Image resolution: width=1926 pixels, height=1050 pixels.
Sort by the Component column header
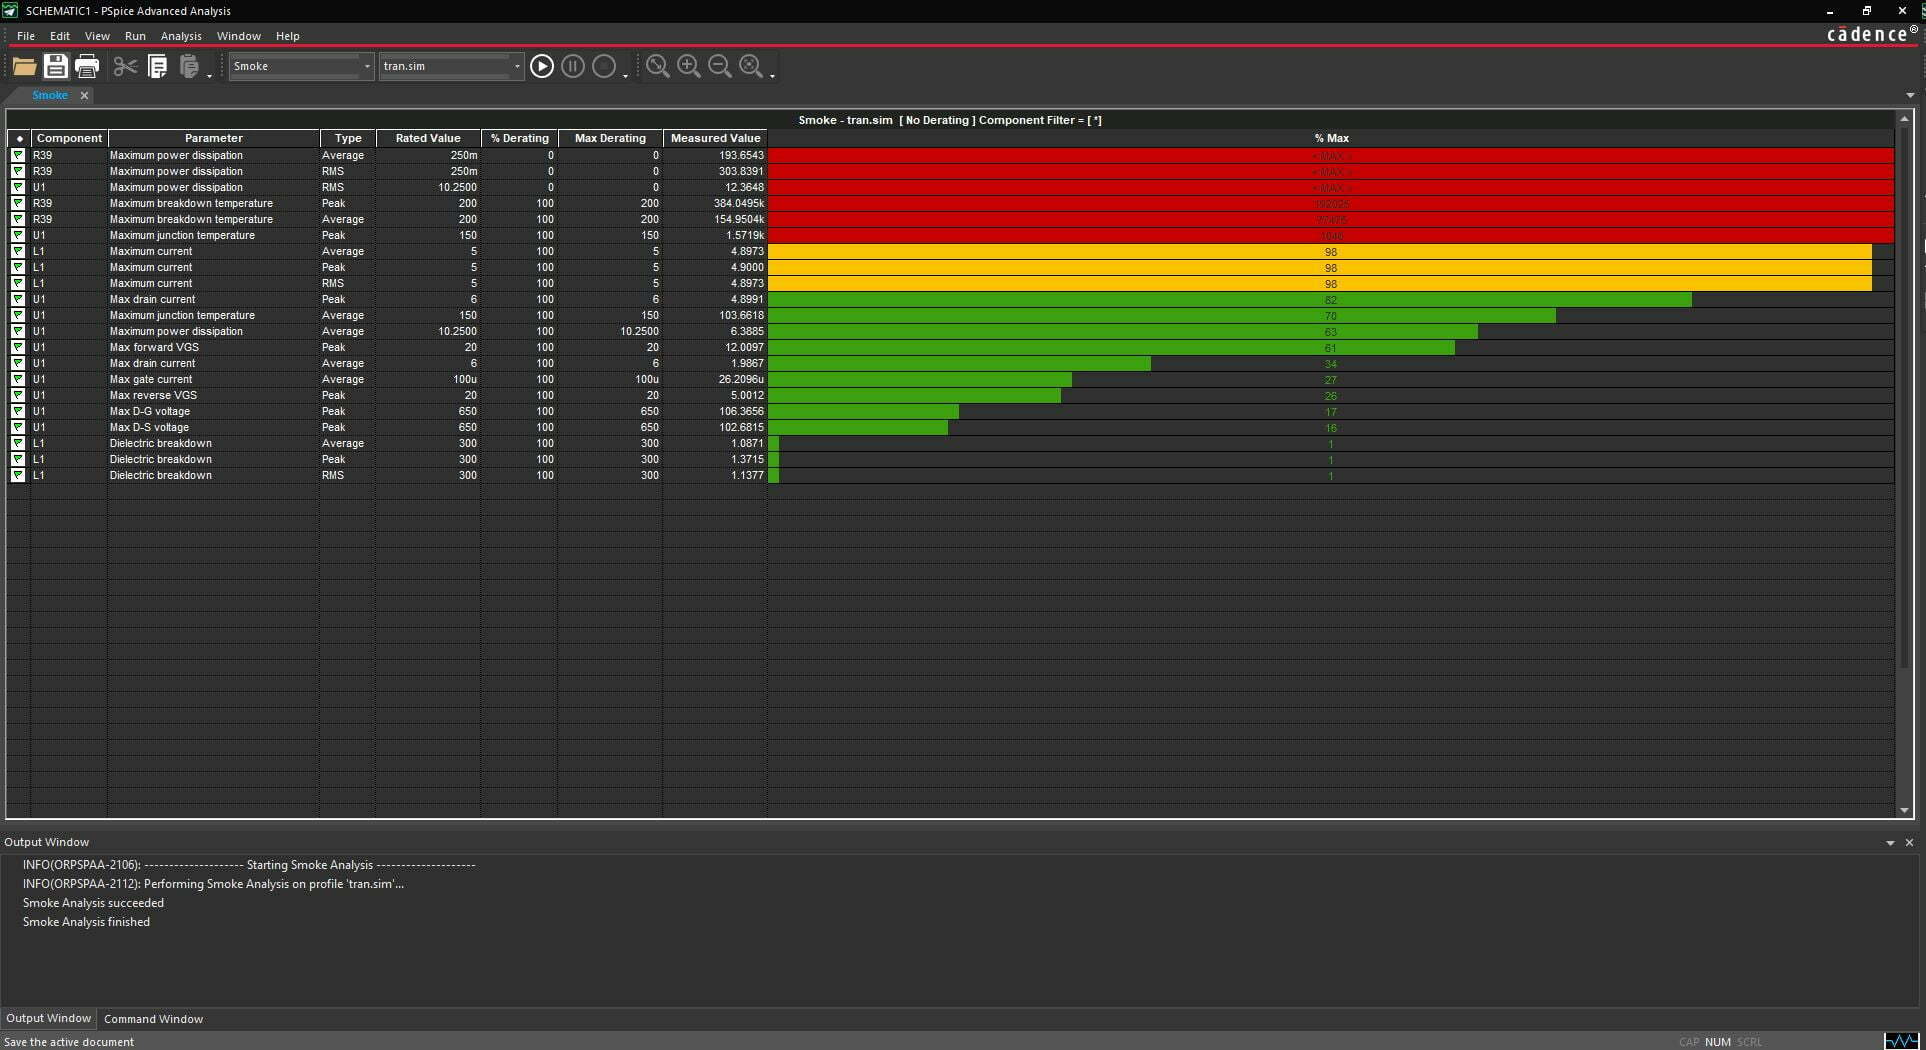tap(69, 138)
